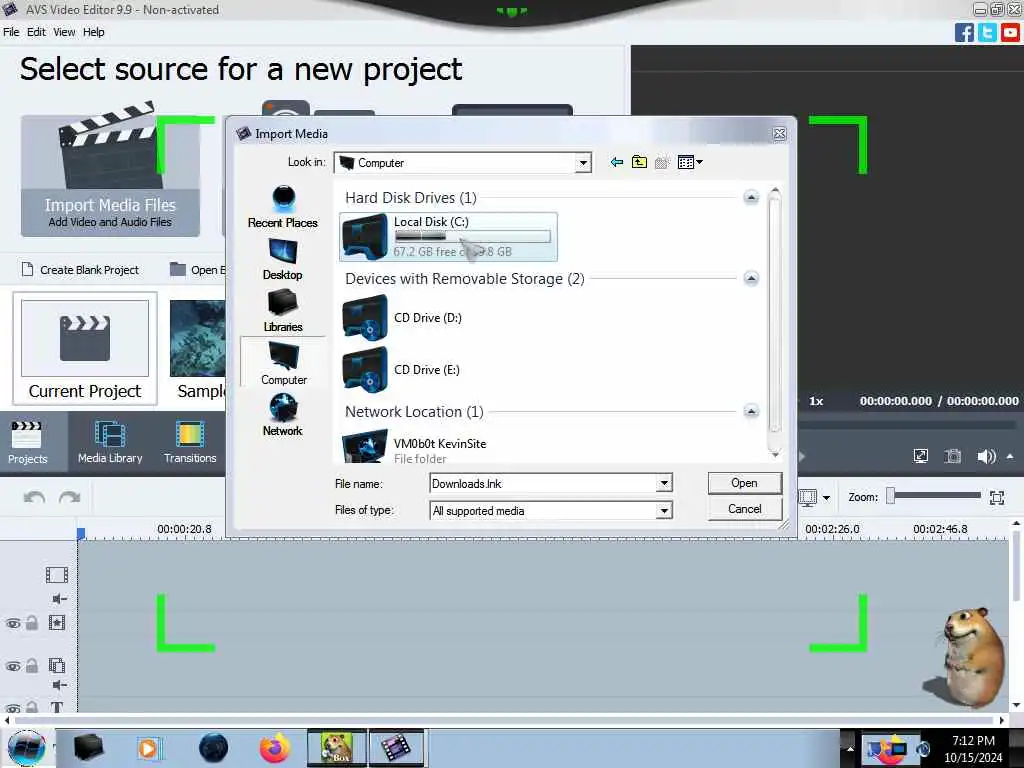Open the media player taskbar icon

(x=149, y=748)
